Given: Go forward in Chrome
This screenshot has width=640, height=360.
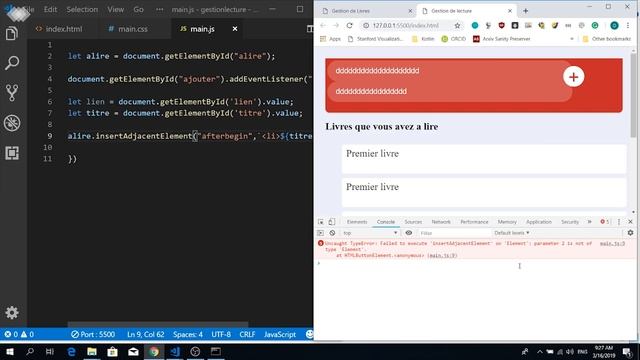Looking at the screenshot, I should pos(336,25).
